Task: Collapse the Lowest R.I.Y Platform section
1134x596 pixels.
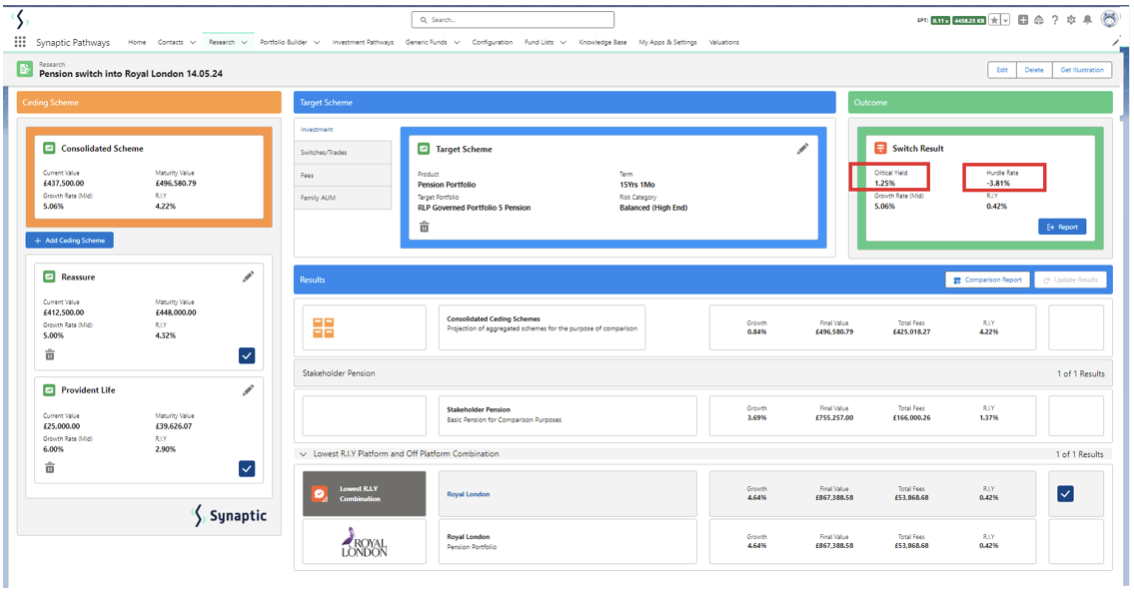Action: [303, 454]
